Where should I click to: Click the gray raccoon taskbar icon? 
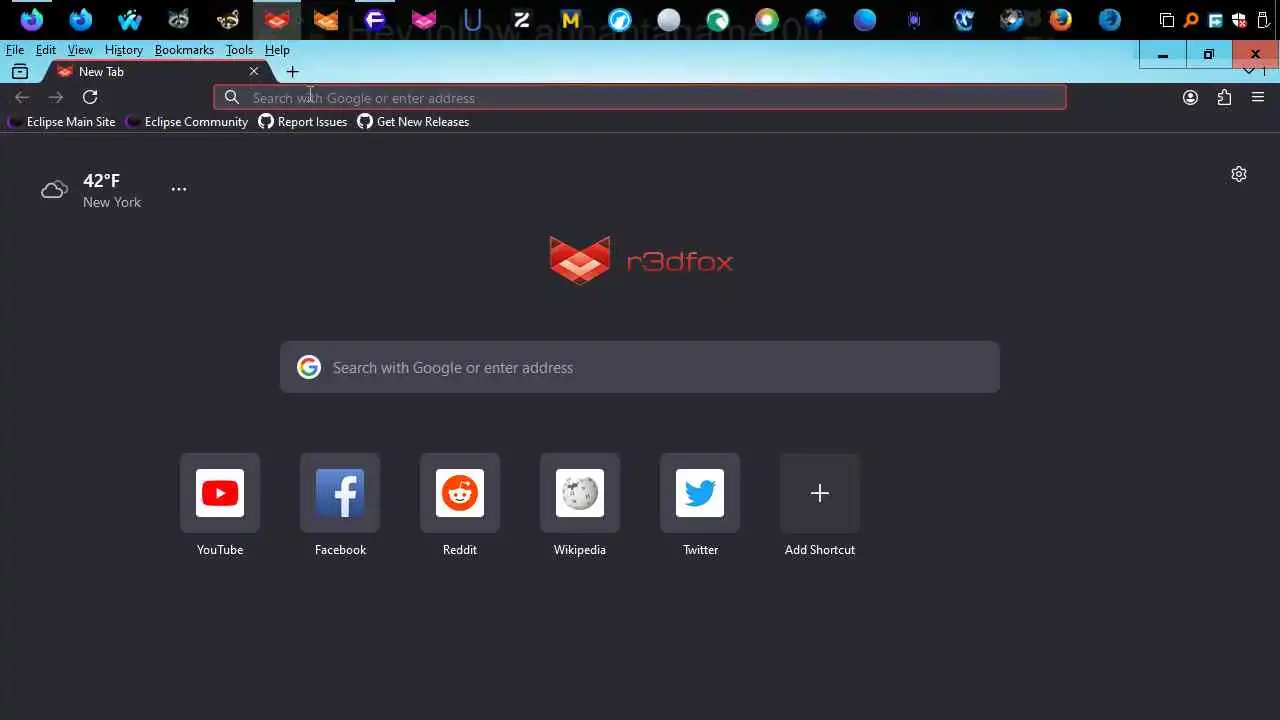pyautogui.click(x=179, y=19)
